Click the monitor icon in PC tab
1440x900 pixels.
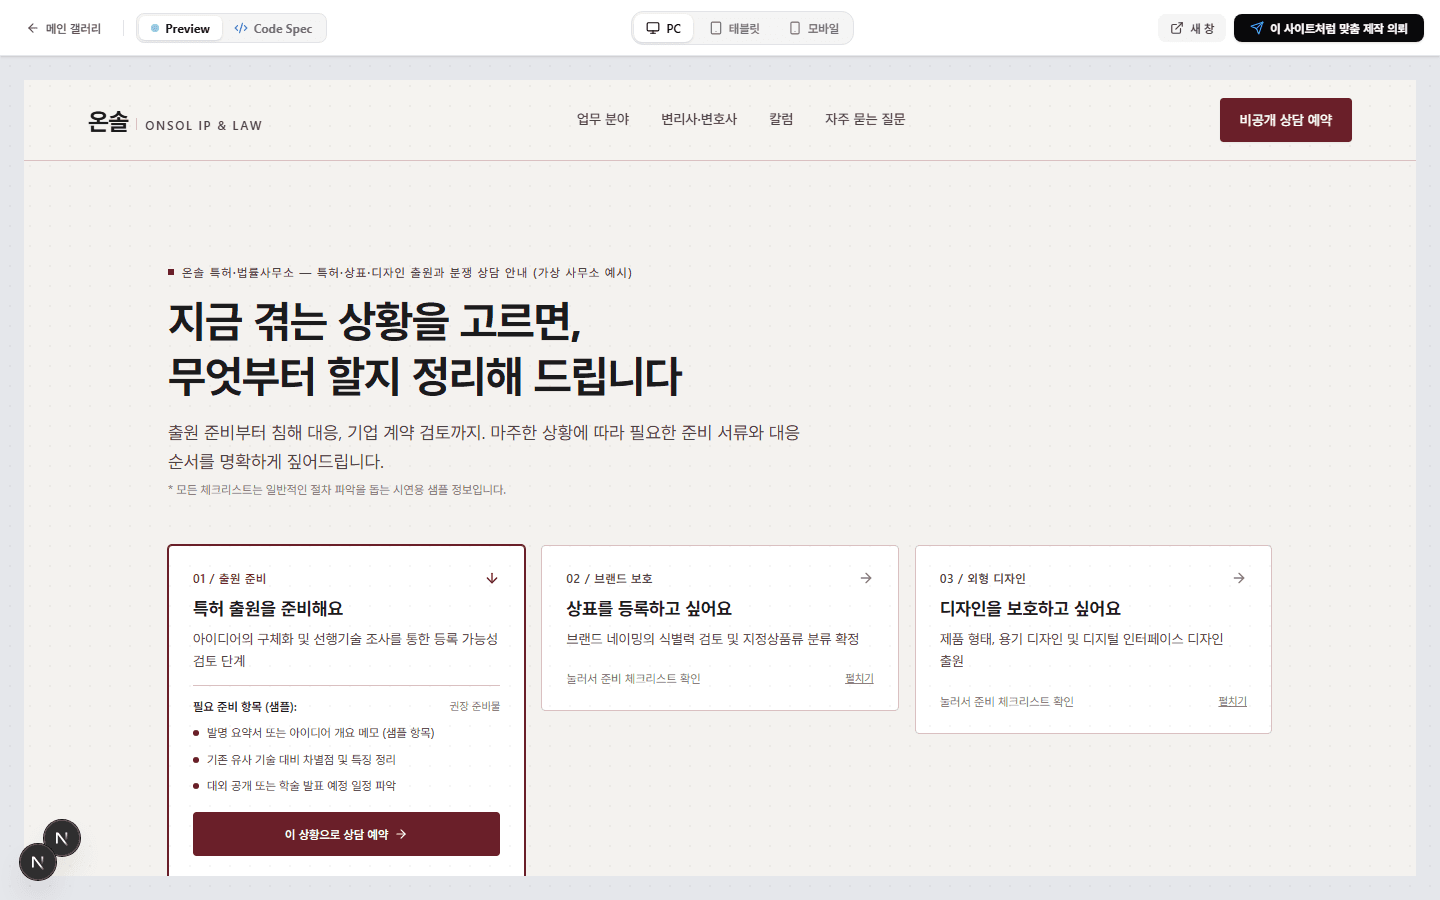point(653,28)
